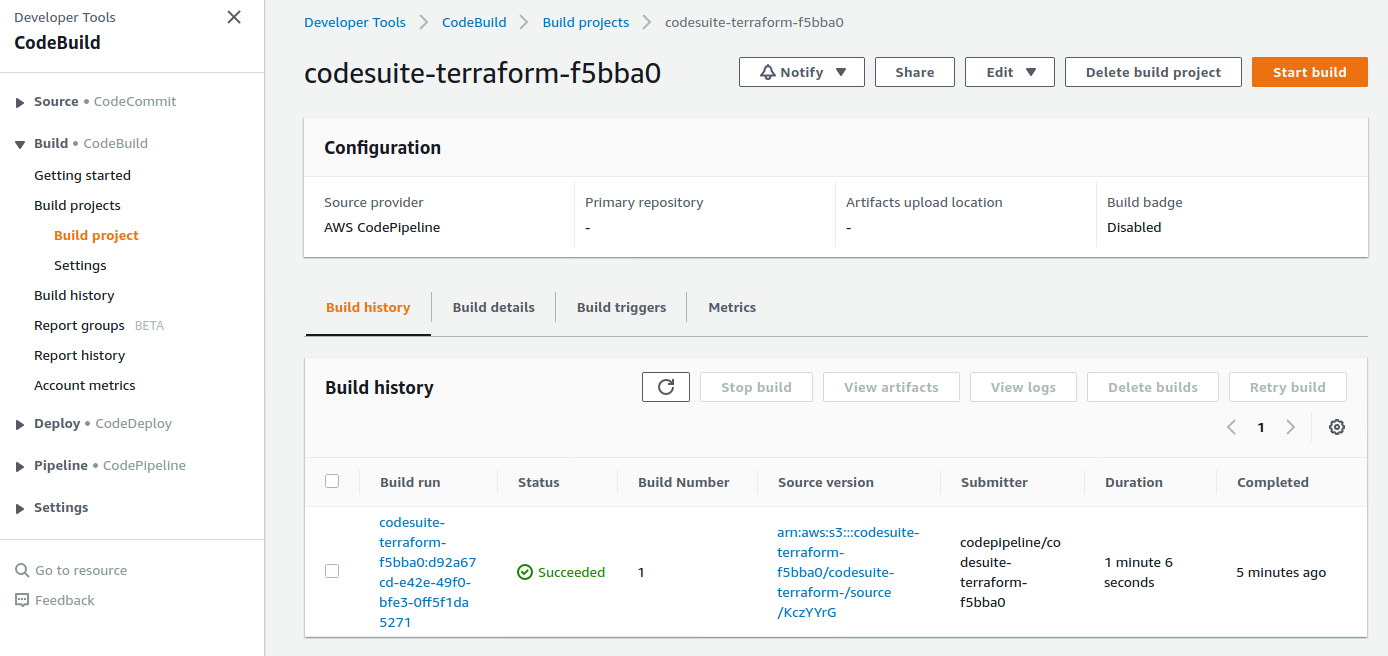Click the orange Start build button
Viewport: 1388px width, 656px height.
tap(1309, 72)
